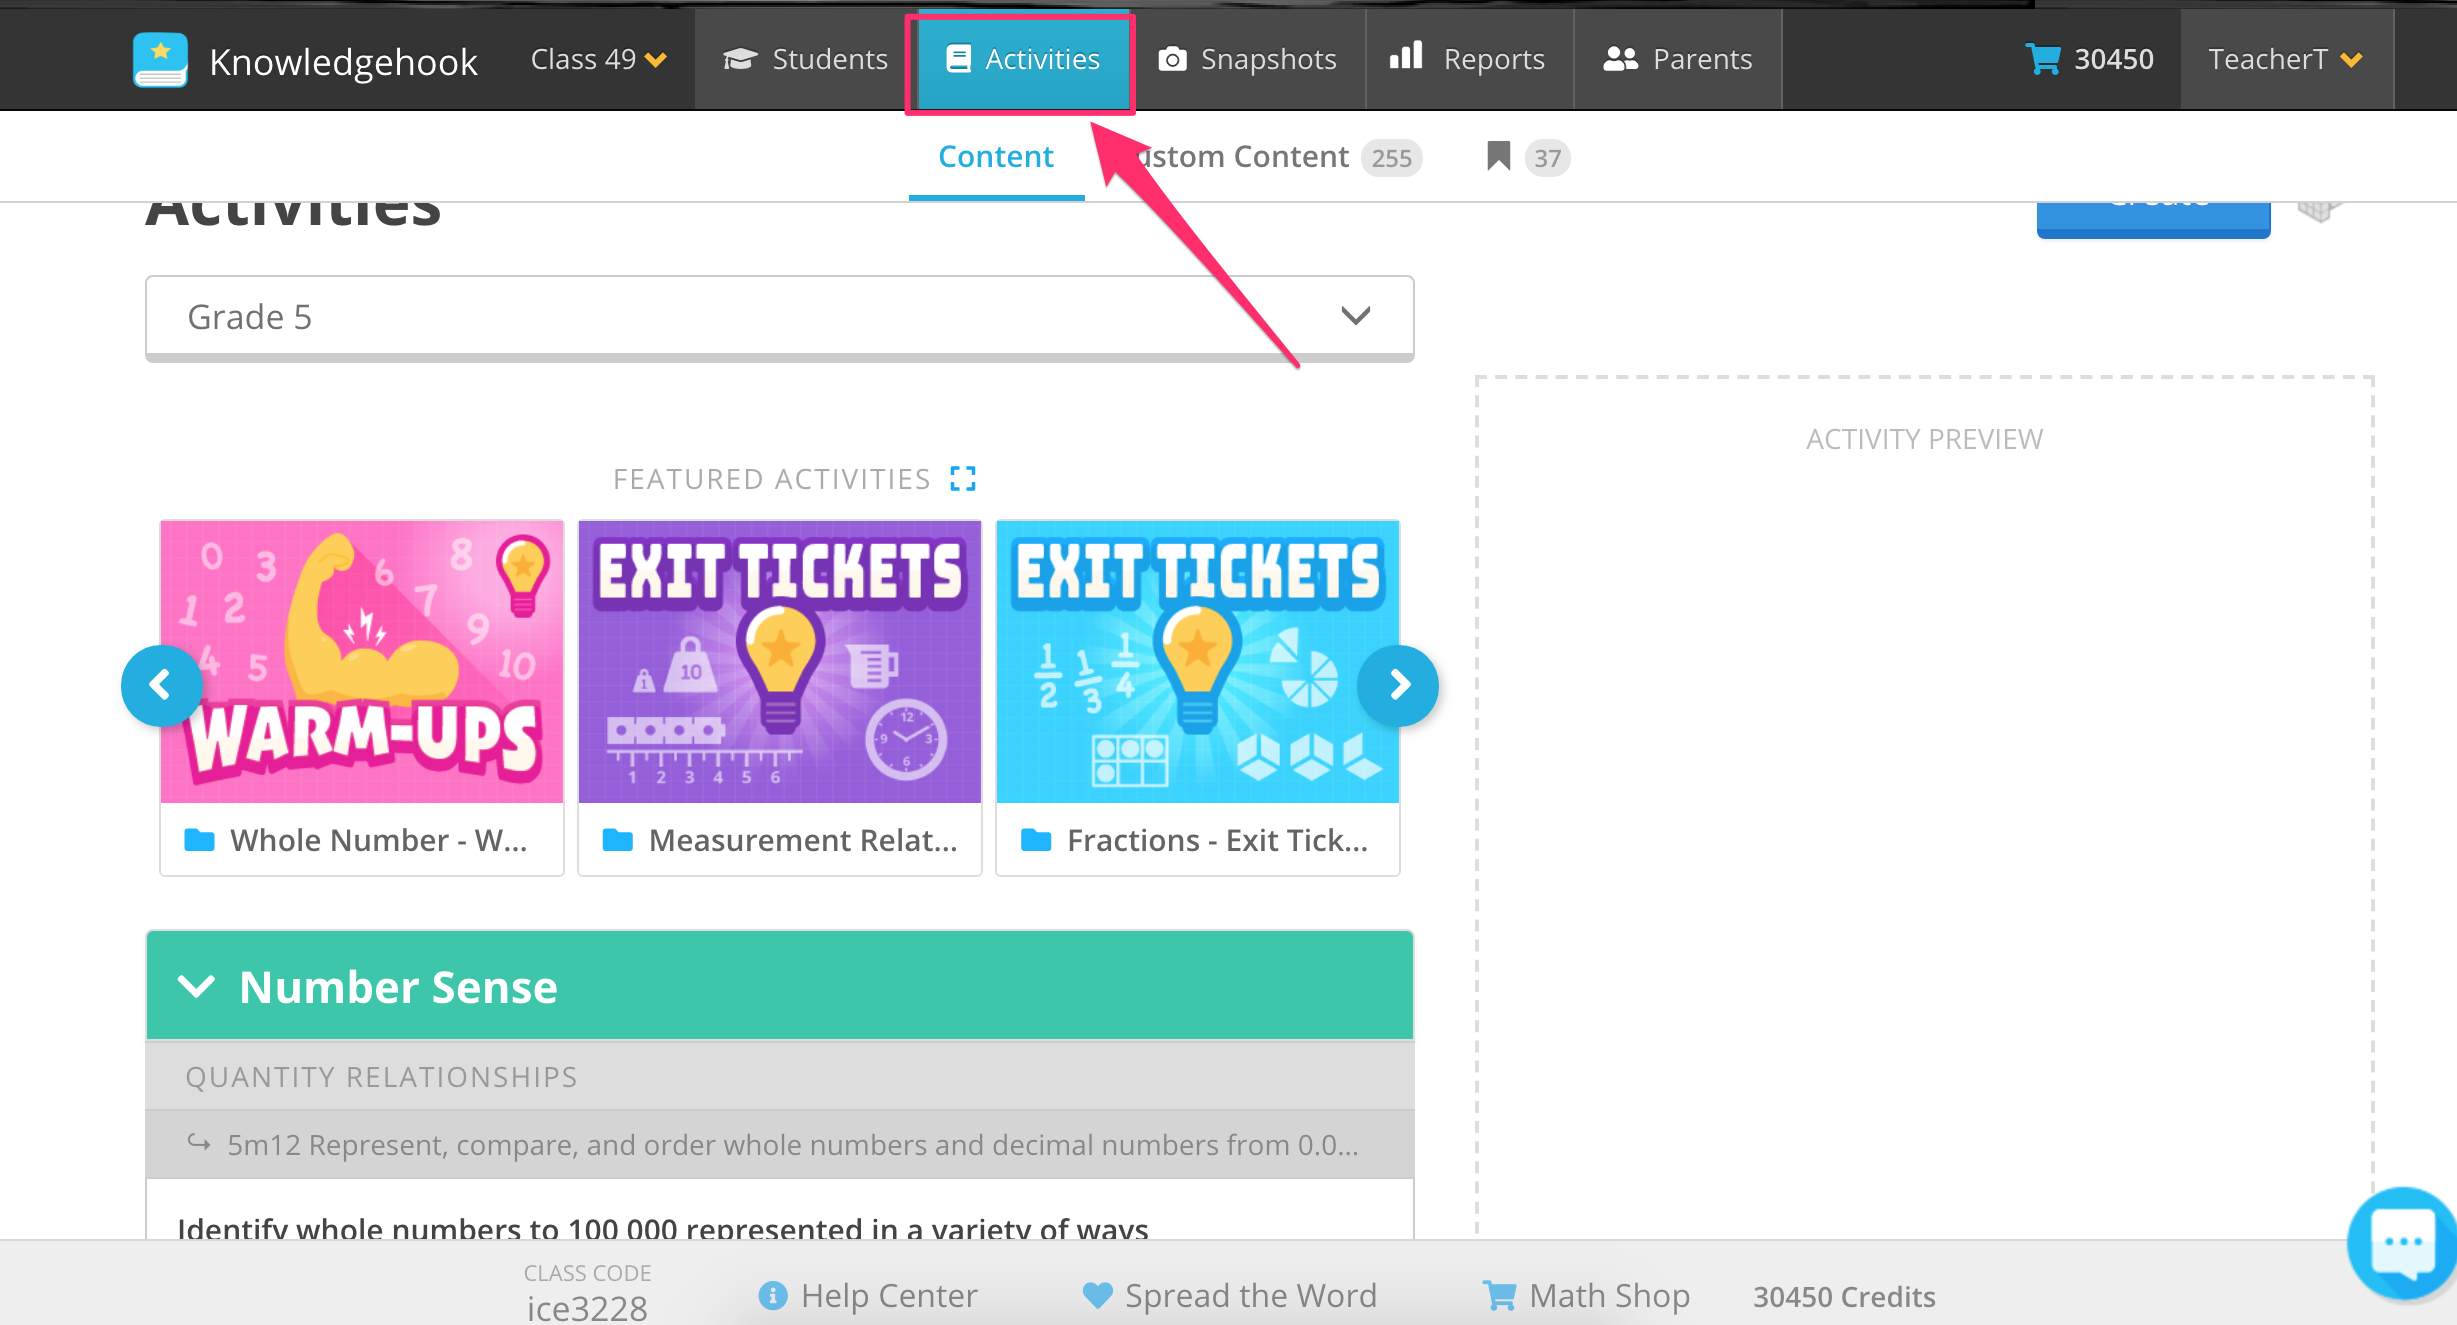Advance the carousel with the right arrow
This screenshot has width=2457, height=1325.
click(1397, 685)
